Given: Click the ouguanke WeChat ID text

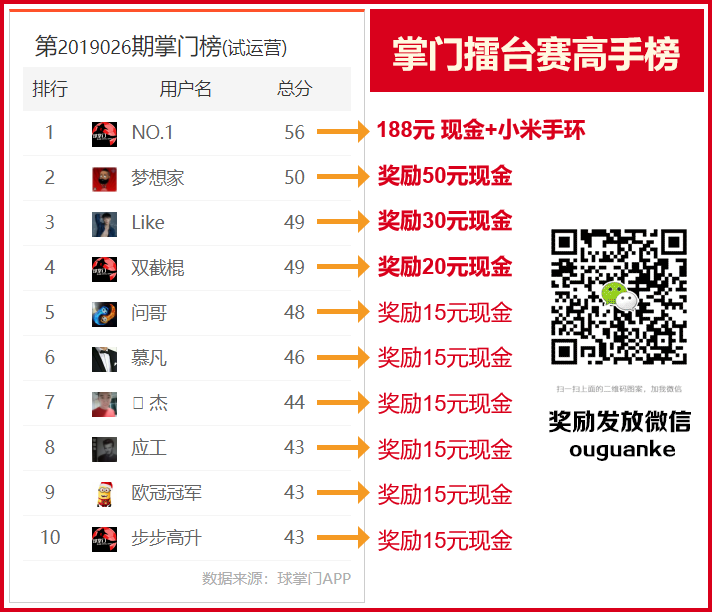Looking at the screenshot, I should 622,449.
